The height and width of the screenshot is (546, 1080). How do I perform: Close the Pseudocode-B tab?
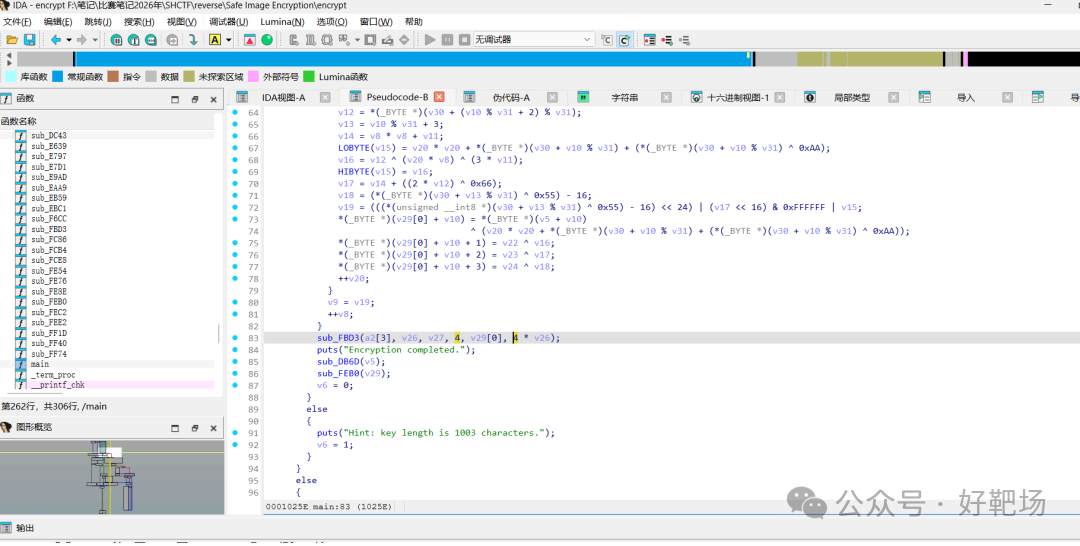pos(439,97)
